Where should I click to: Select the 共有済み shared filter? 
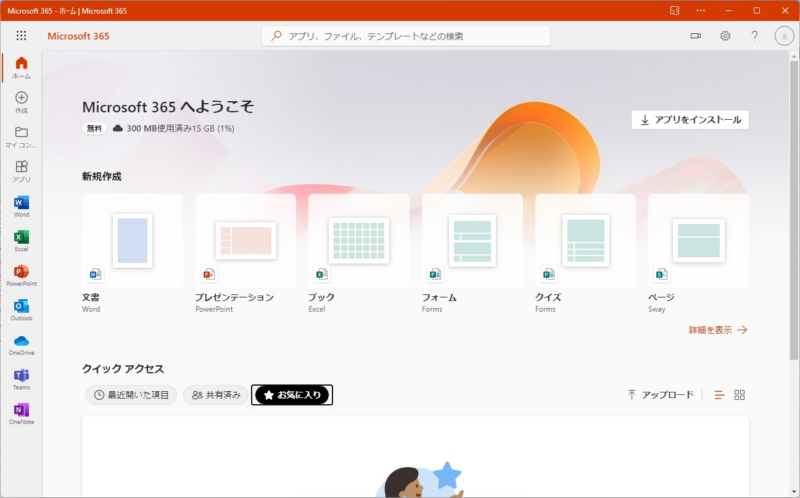pyautogui.click(x=216, y=395)
